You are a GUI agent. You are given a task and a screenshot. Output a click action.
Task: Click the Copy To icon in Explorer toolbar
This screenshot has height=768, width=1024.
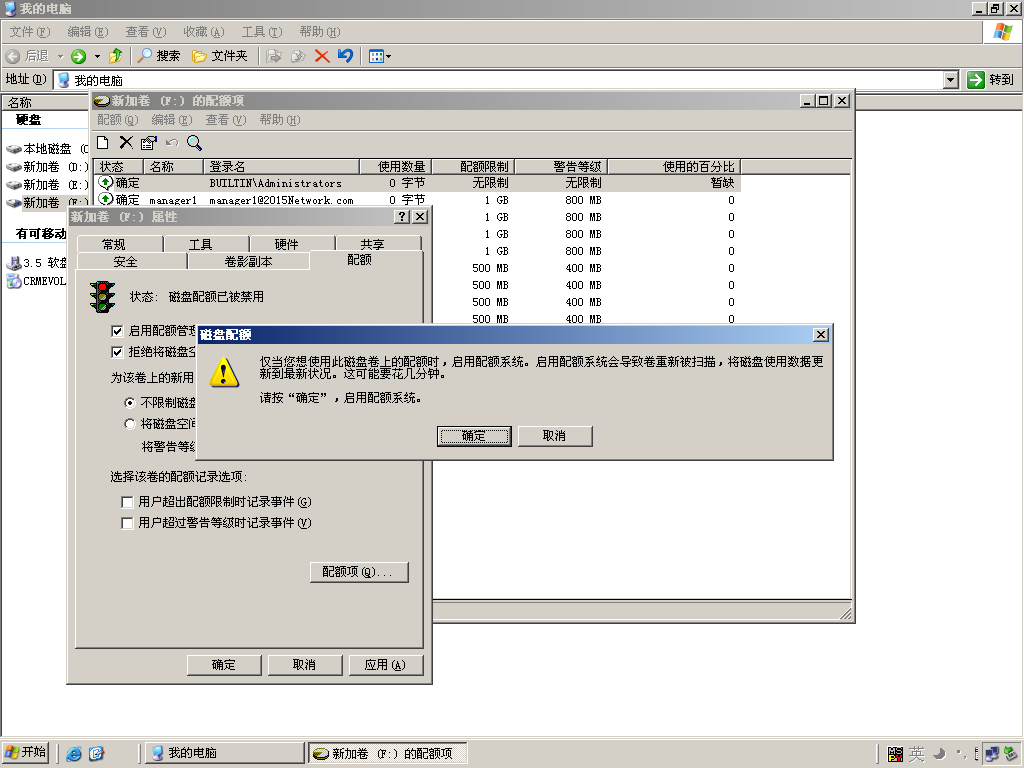pyautogui.click(x=298, y=56)
